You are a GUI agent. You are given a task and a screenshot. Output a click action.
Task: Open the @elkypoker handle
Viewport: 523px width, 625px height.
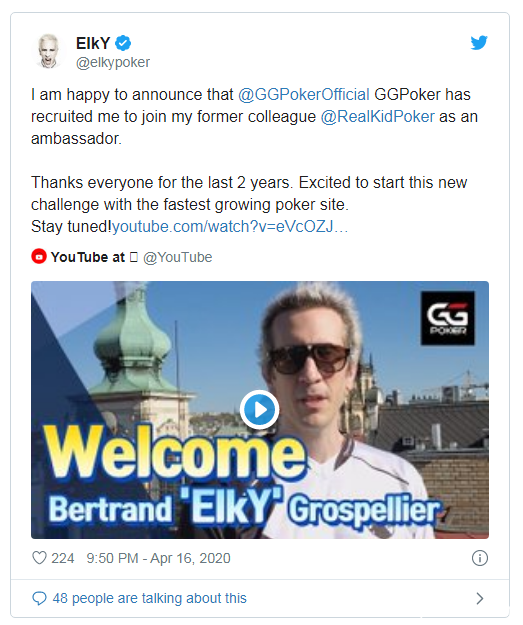113,62
